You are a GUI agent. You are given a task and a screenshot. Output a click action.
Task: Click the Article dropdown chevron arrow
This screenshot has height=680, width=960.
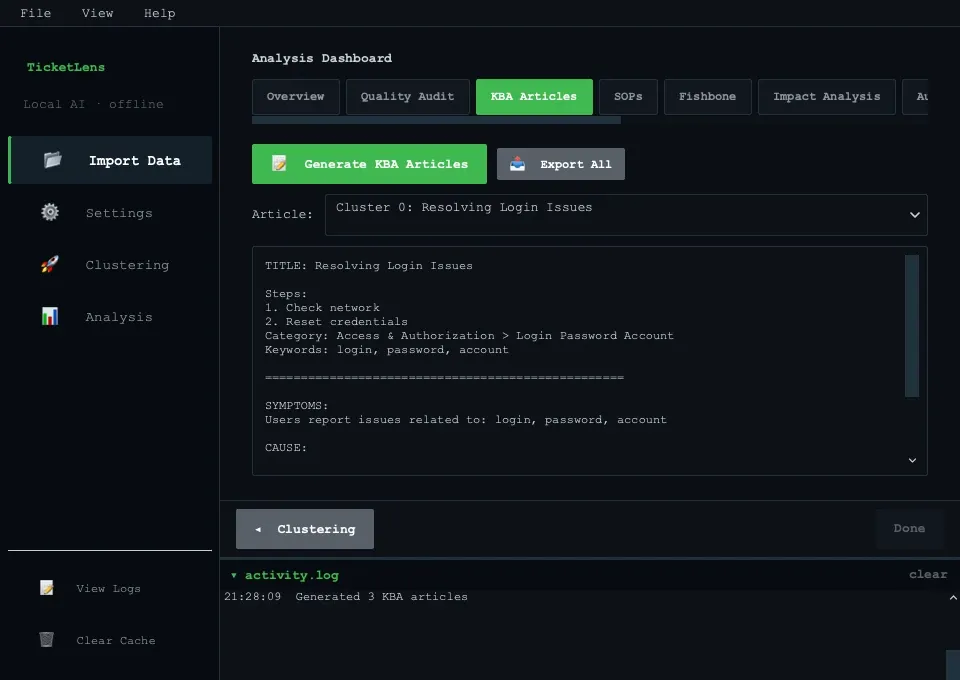click(915, 215)
